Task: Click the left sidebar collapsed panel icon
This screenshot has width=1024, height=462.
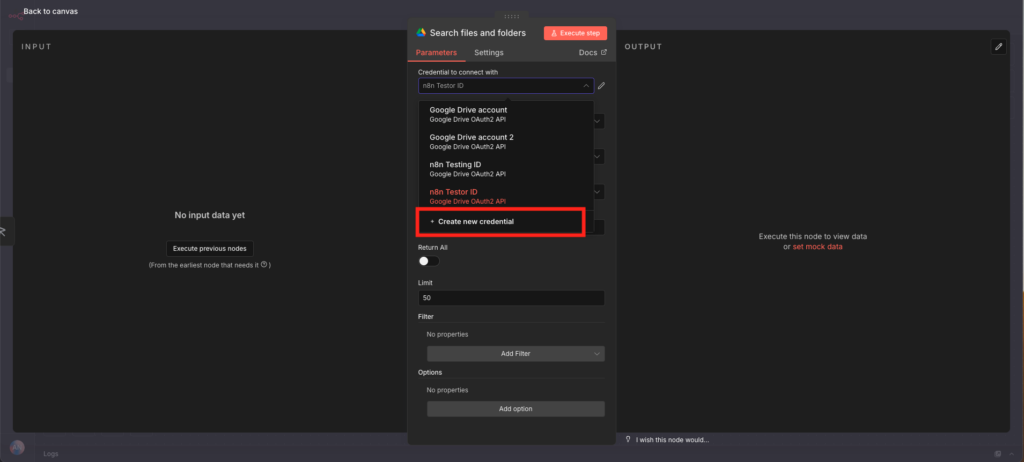Action: tap(4, 231)
